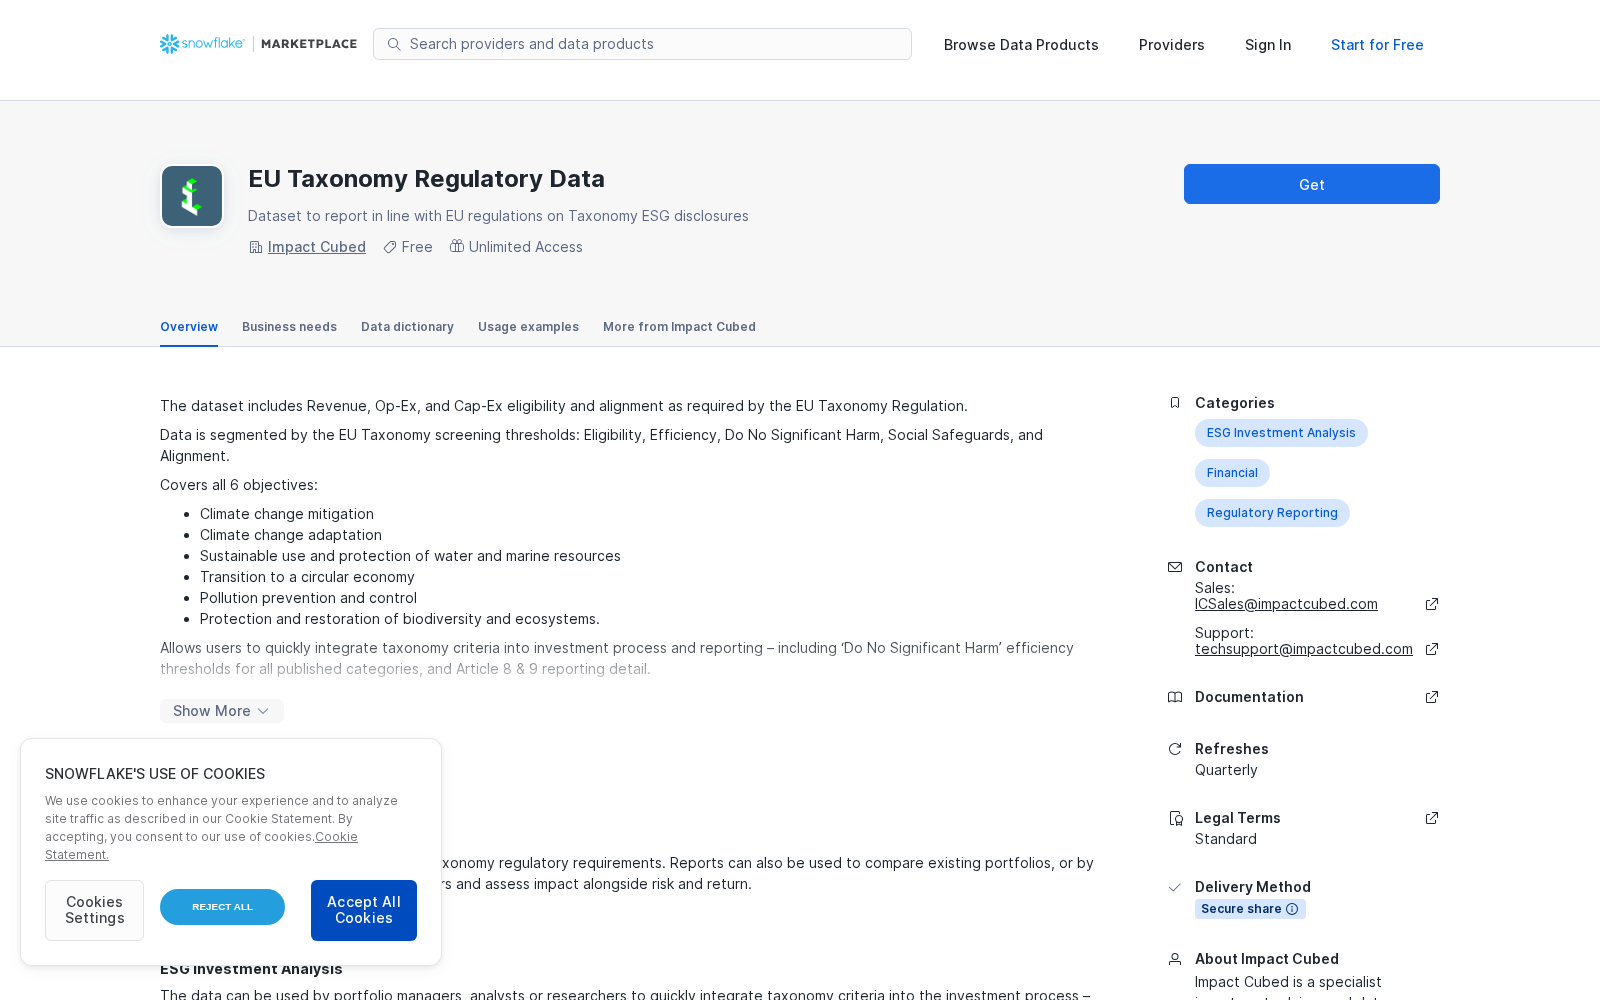This screenshot has width=1600, height=1000.
Task: Select the Financial category tag
Action: [1232, 473]
